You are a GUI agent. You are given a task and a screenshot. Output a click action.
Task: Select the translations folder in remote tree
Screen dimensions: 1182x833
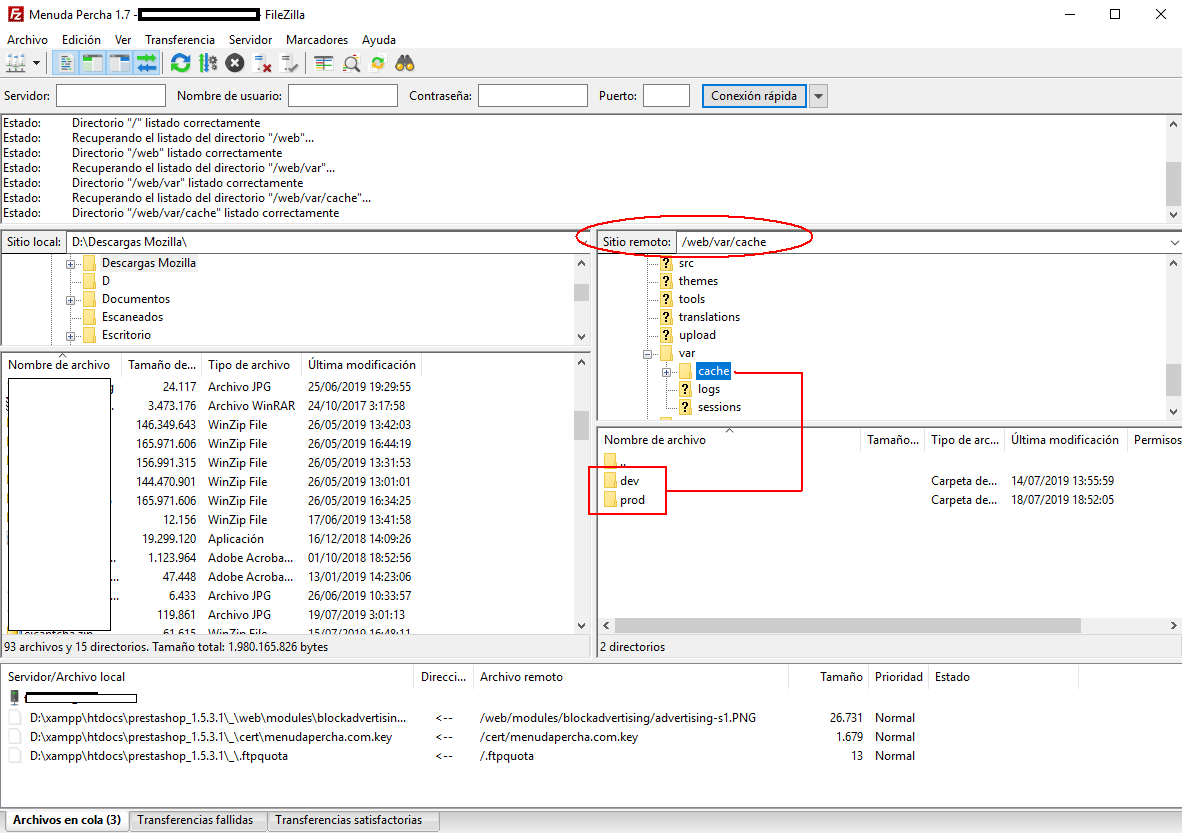pos(709,317)
